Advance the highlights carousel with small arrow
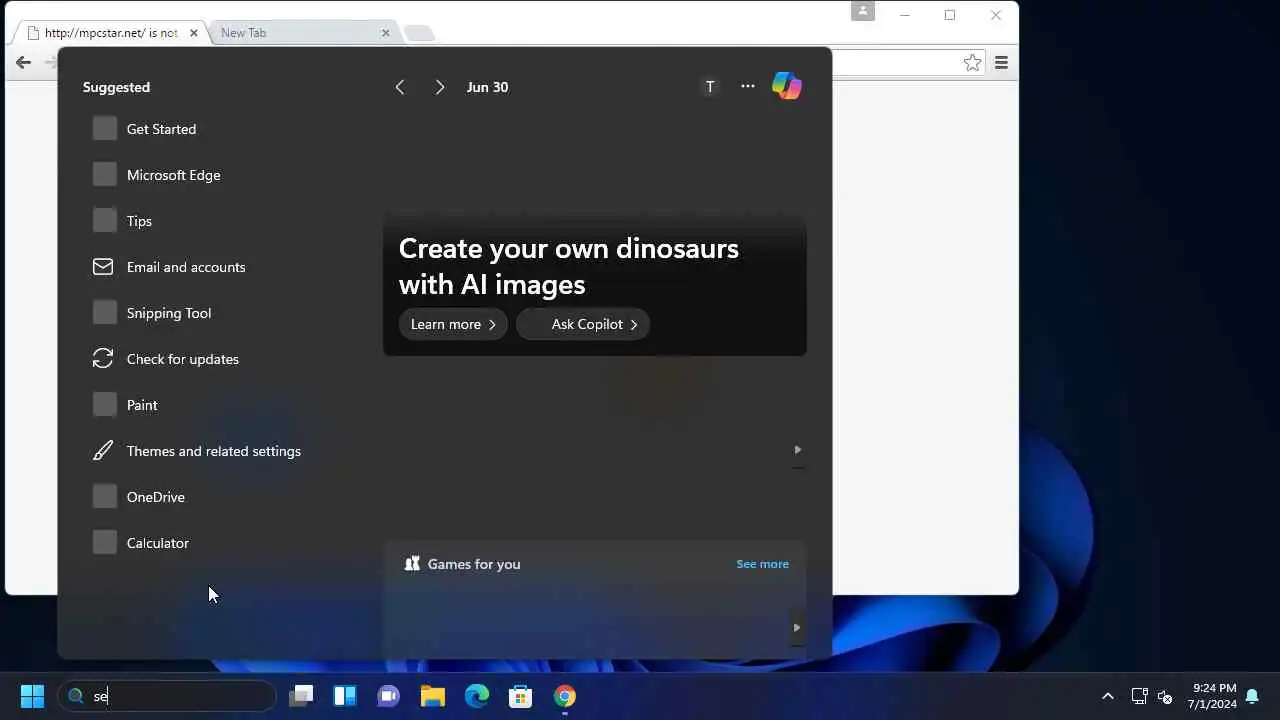The height and width of the screenshot is (720, 1280). coord(797,450)
